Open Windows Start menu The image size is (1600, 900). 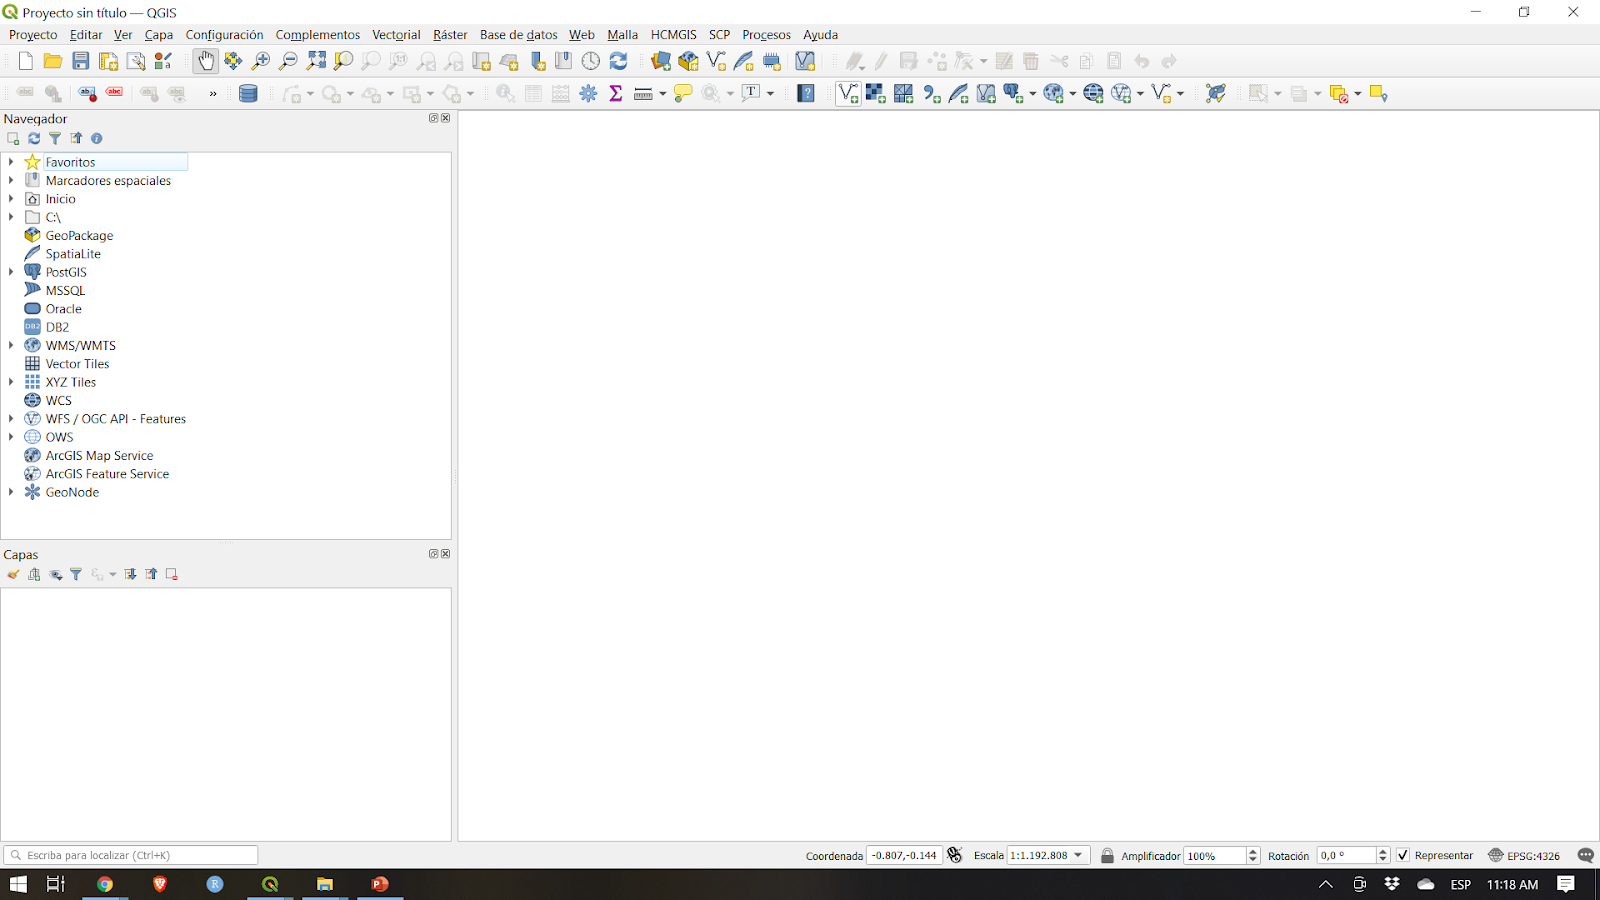pos(18,884)
